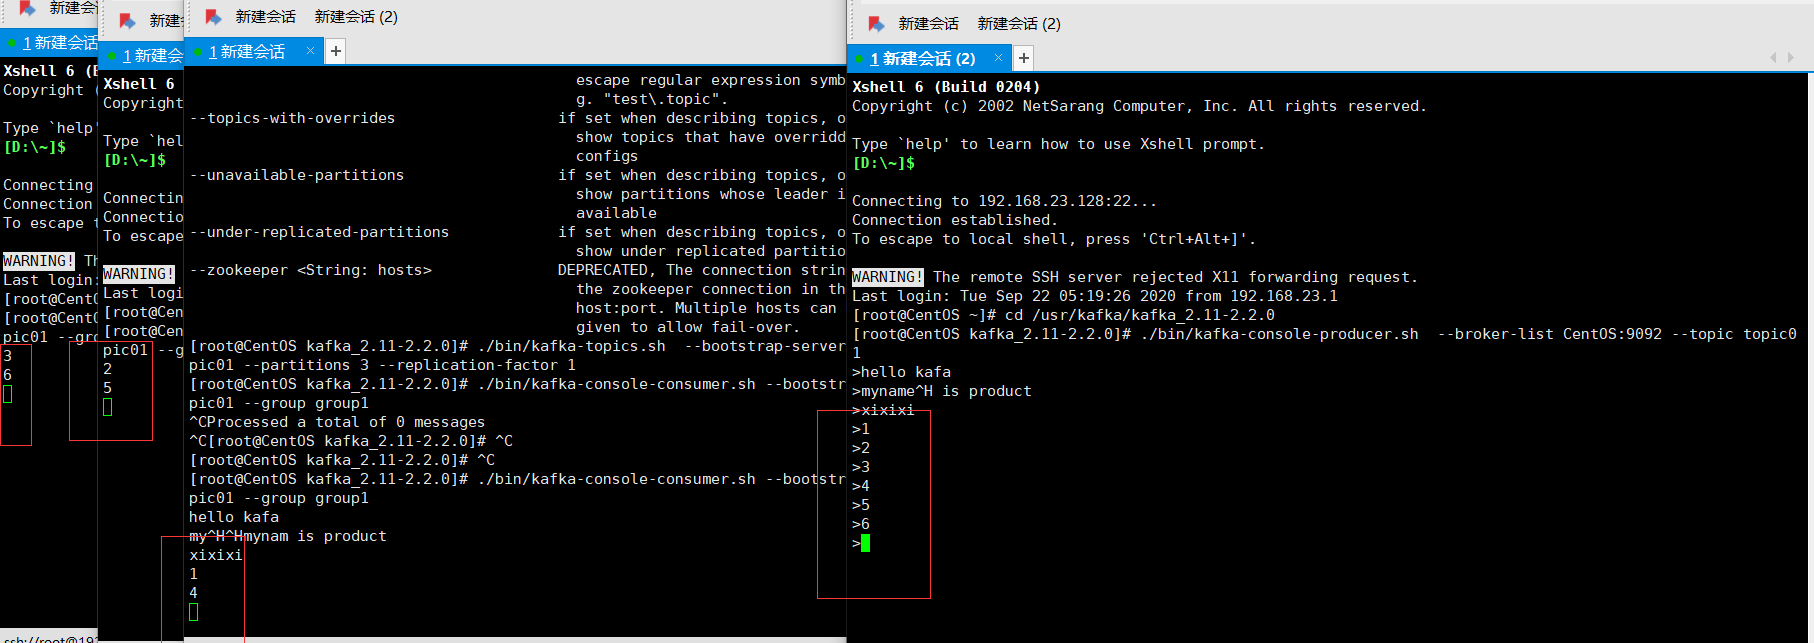1814x643 pixels.
Task: Click the '--unavailable-partitions' option text
Action: click(296, 175)
